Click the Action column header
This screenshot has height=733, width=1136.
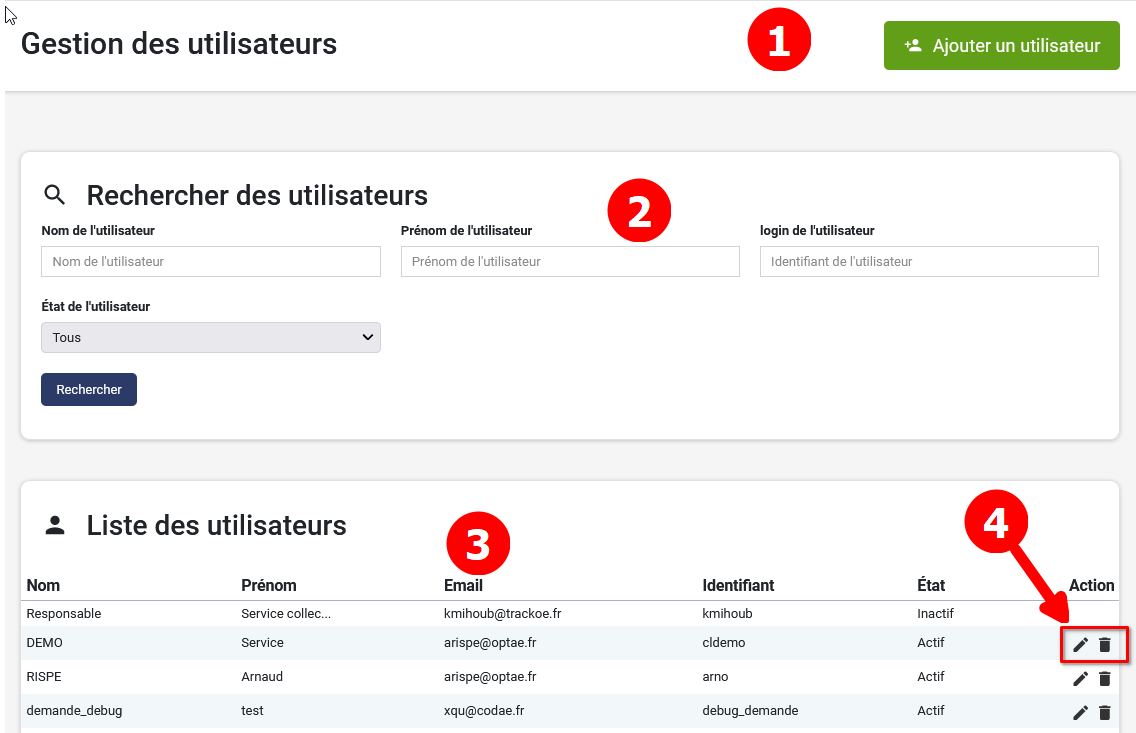pos(1091,586)
